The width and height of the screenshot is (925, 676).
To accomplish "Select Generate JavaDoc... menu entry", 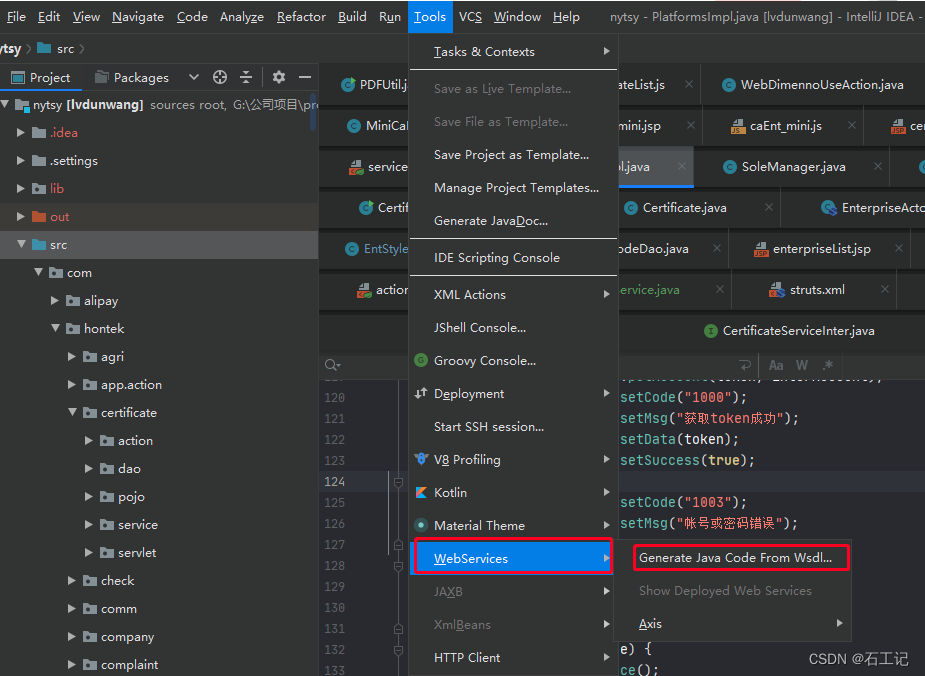I will [x=512, y=221].
